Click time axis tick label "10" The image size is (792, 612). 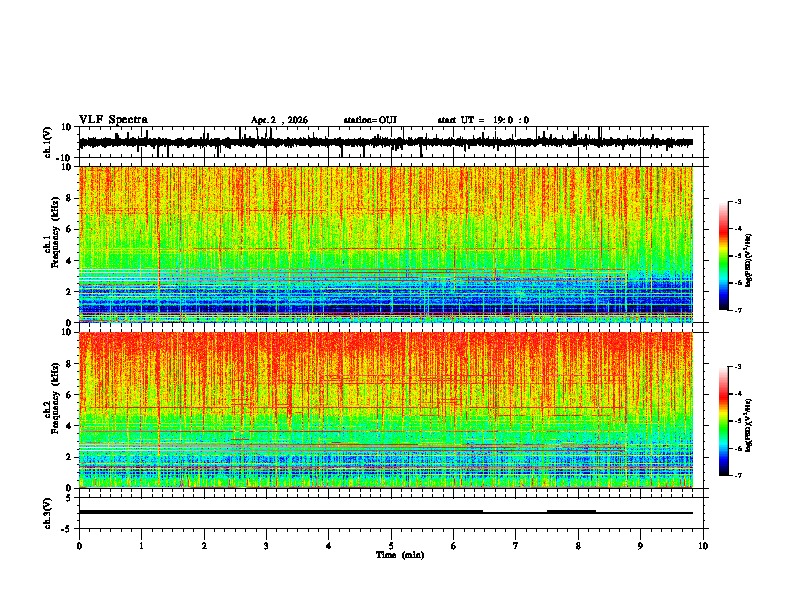pyautogui.click(x=703, y=546)
